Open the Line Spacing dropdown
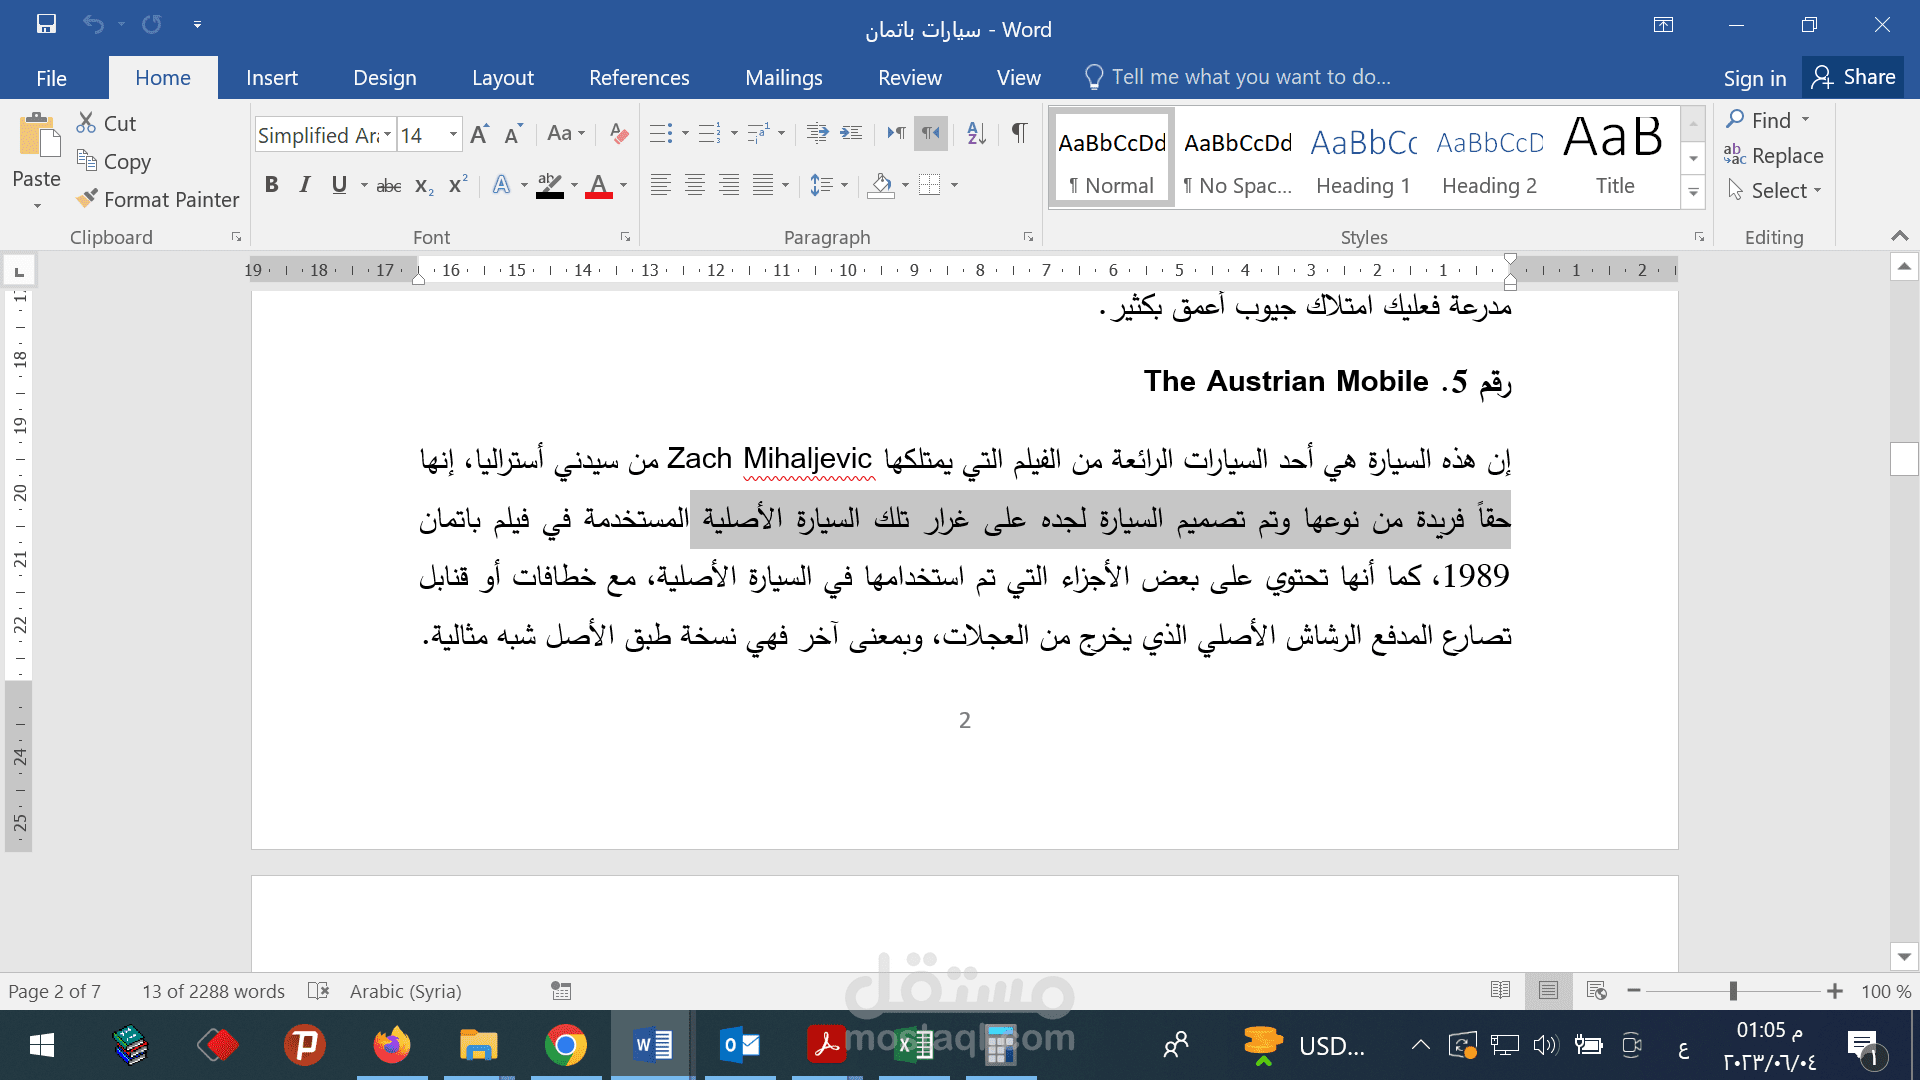 829,185
